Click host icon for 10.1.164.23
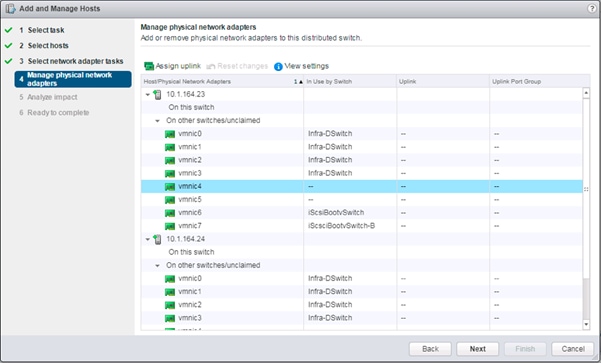 tap(157, 95)
